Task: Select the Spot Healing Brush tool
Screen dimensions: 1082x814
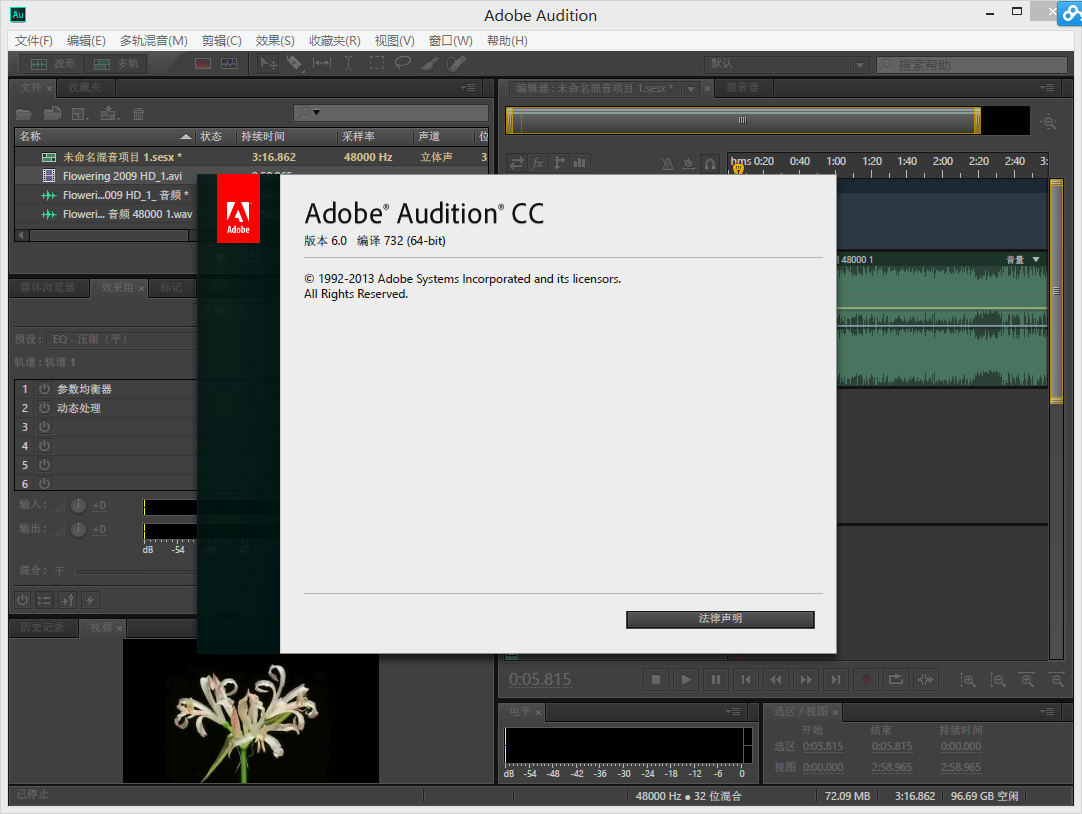Action: [x=456, y=64]
